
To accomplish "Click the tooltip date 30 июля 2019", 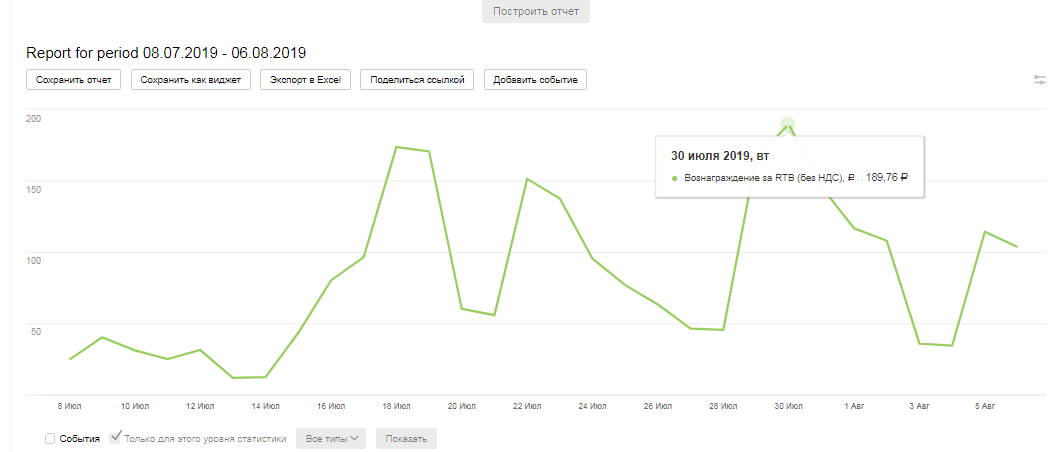I will click(x=719, y=155).
